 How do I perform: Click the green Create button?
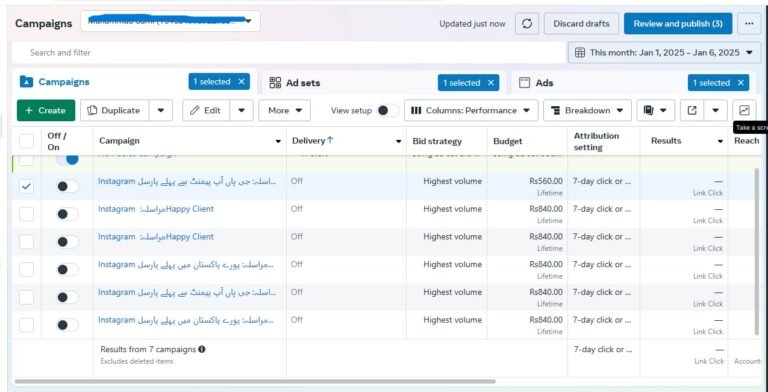click(x=46, y=110)
